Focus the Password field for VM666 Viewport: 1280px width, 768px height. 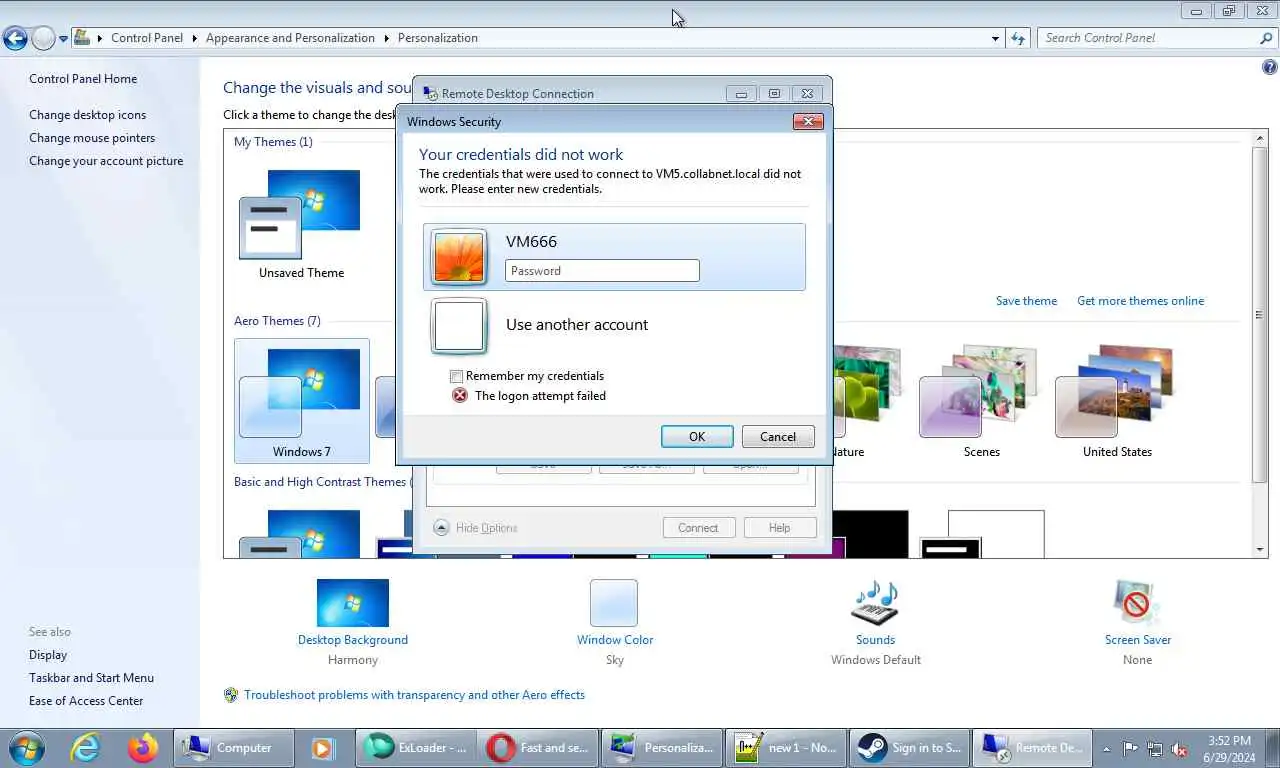[x=602, y=270]
